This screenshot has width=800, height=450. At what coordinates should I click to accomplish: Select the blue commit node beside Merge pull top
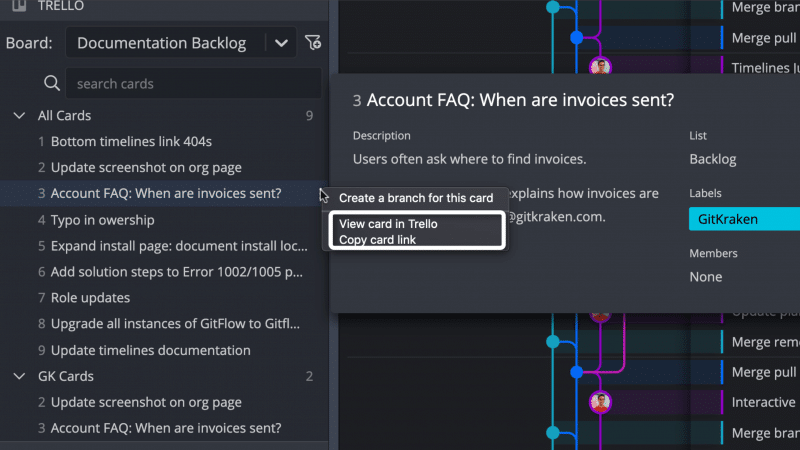tap(577, 37)
